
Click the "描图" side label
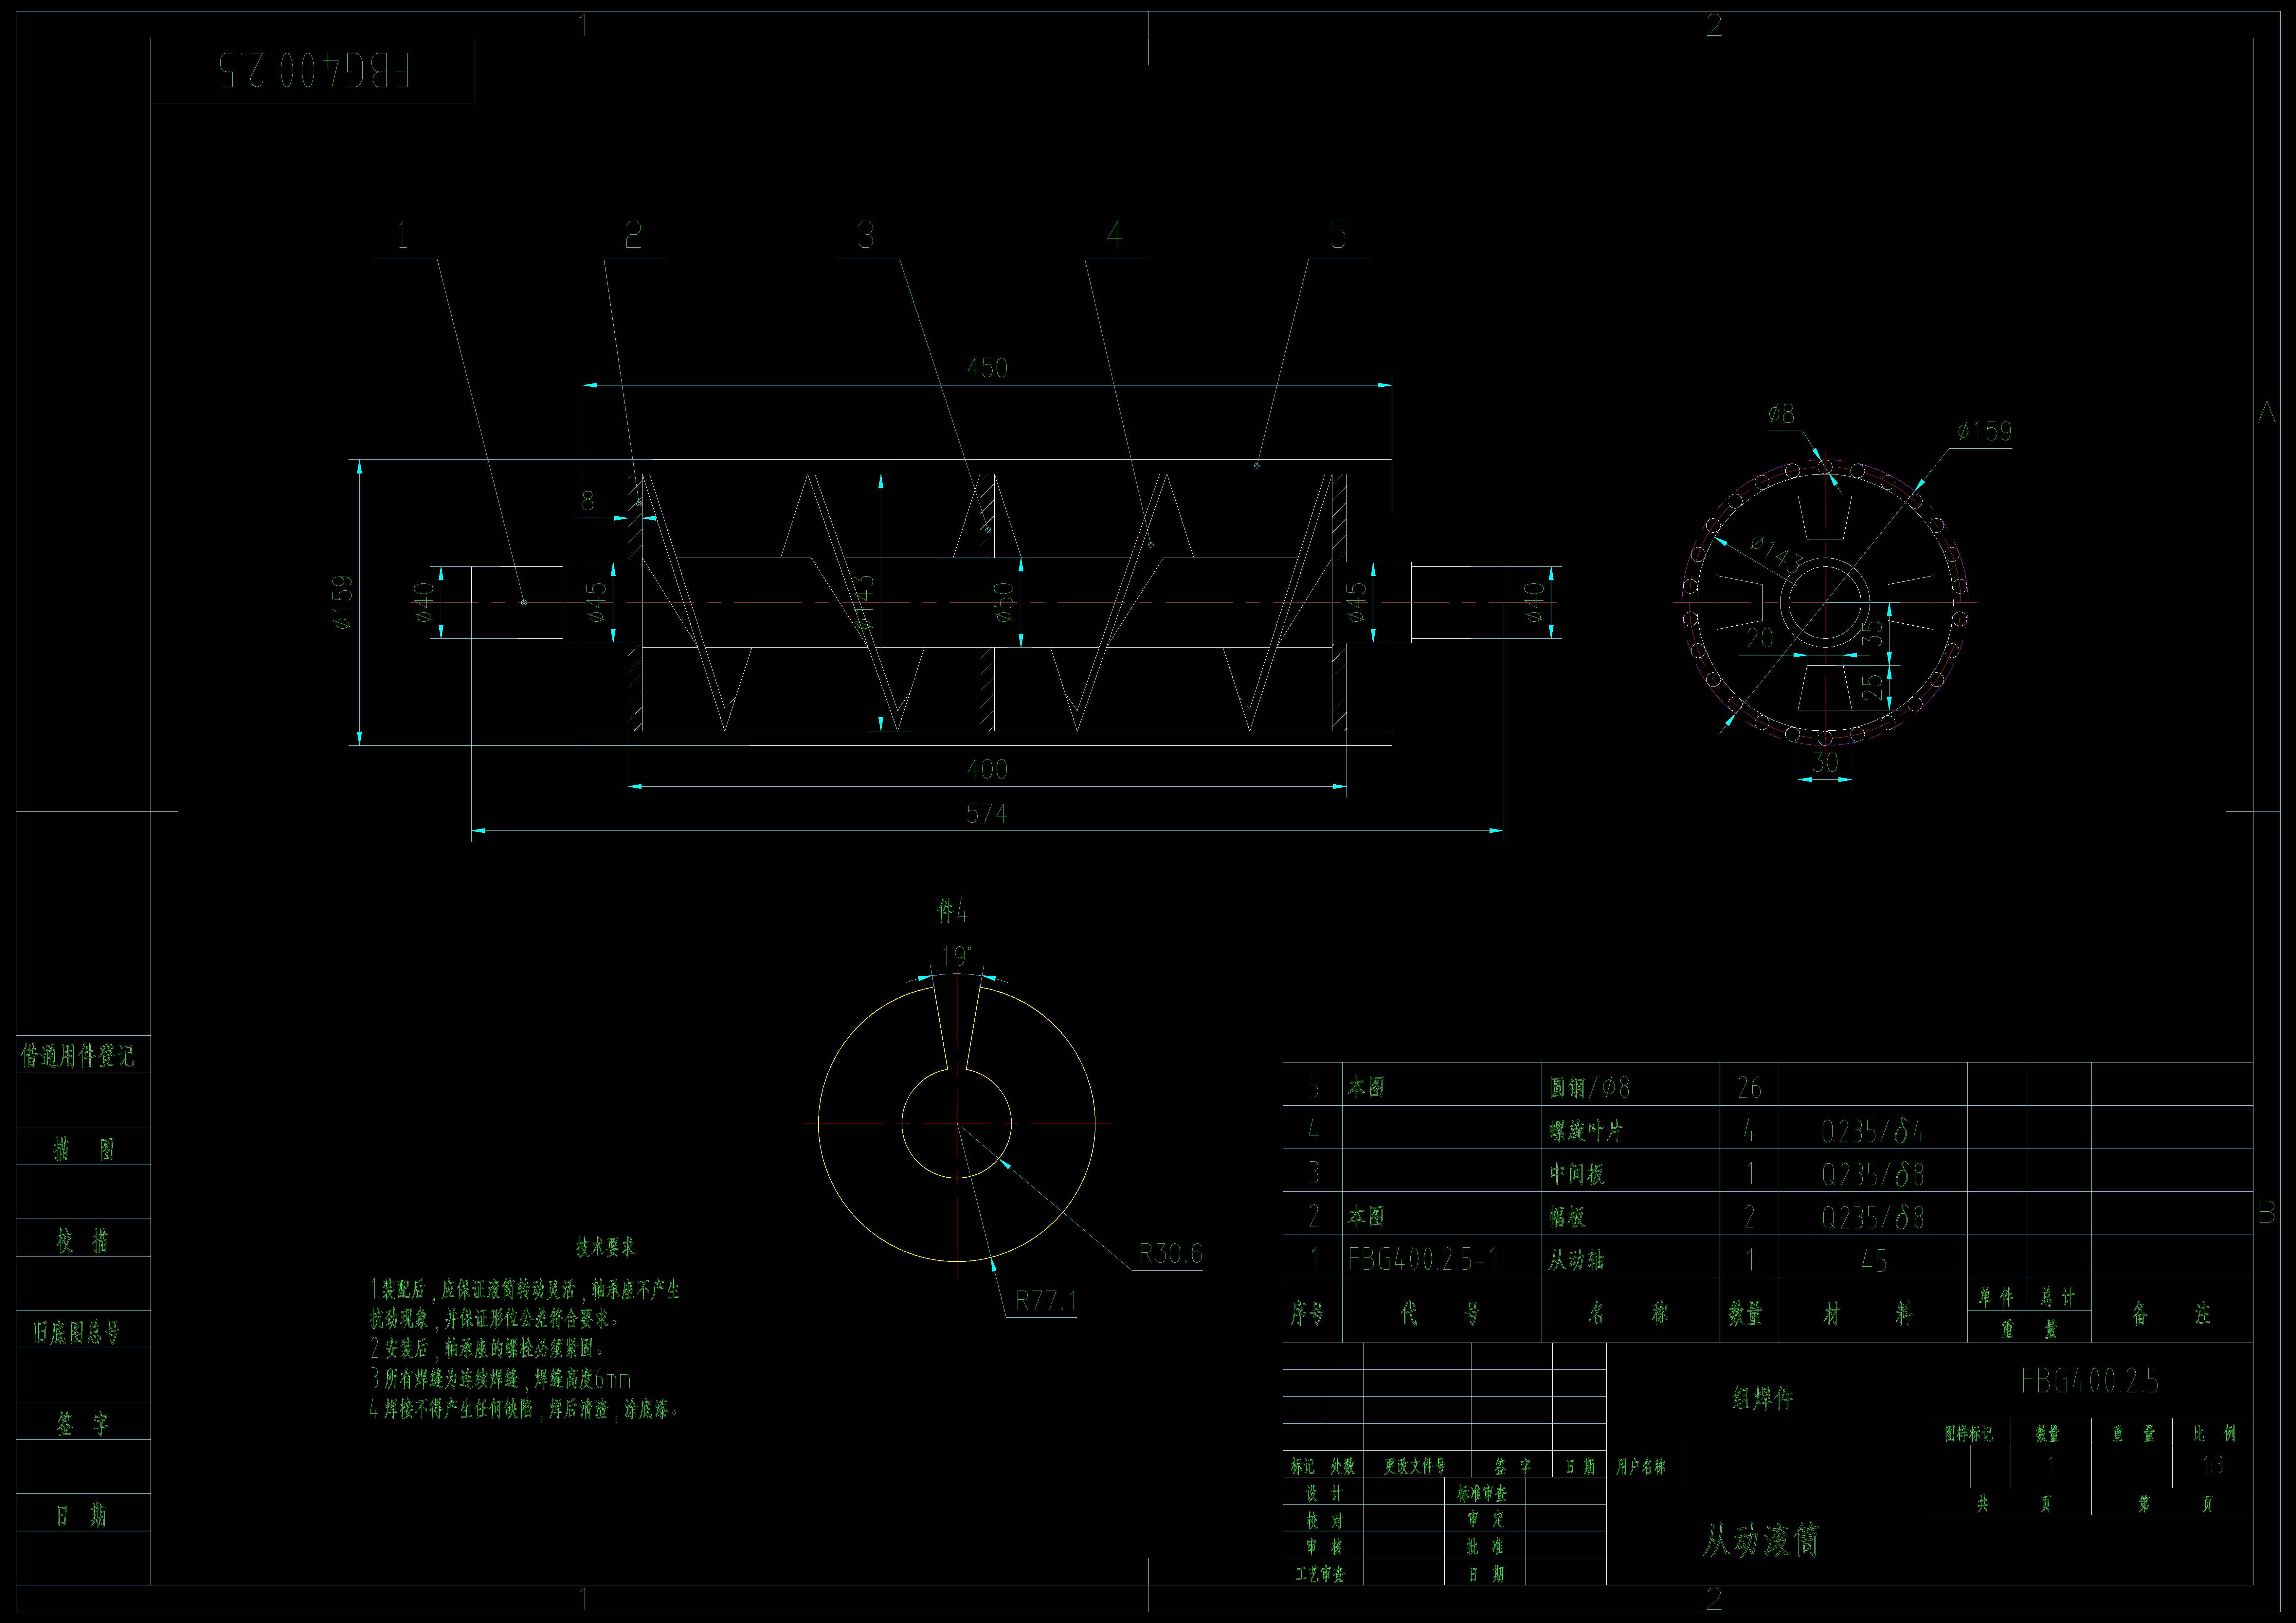(84, 1149)
